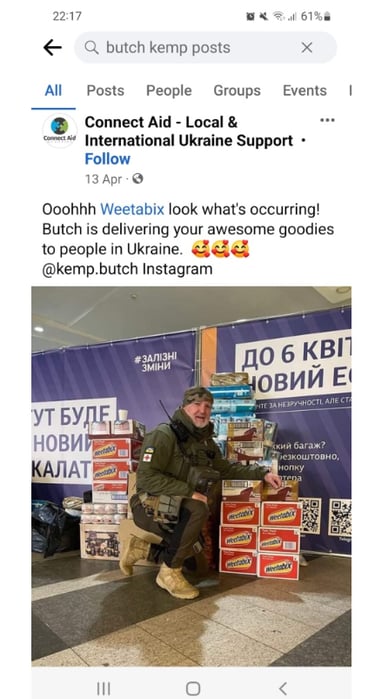The image size is (375, 699).
Task: Tap the 13 Apr post timestamp
Action: click(x=103, y=179)
